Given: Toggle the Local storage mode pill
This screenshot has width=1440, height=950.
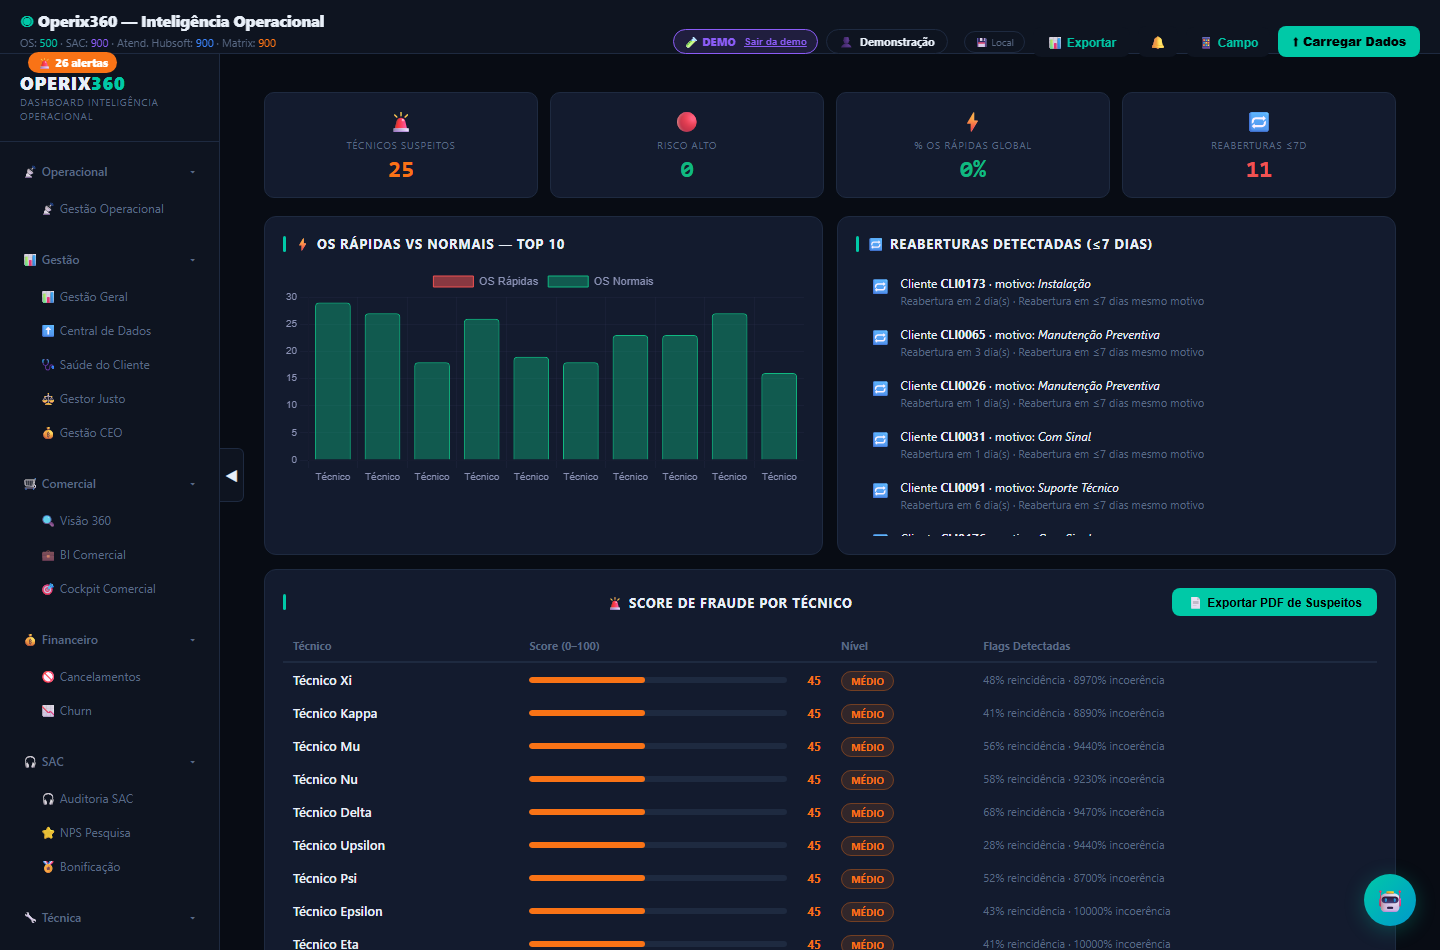Looking at the screenshot, I should (995, 42).
